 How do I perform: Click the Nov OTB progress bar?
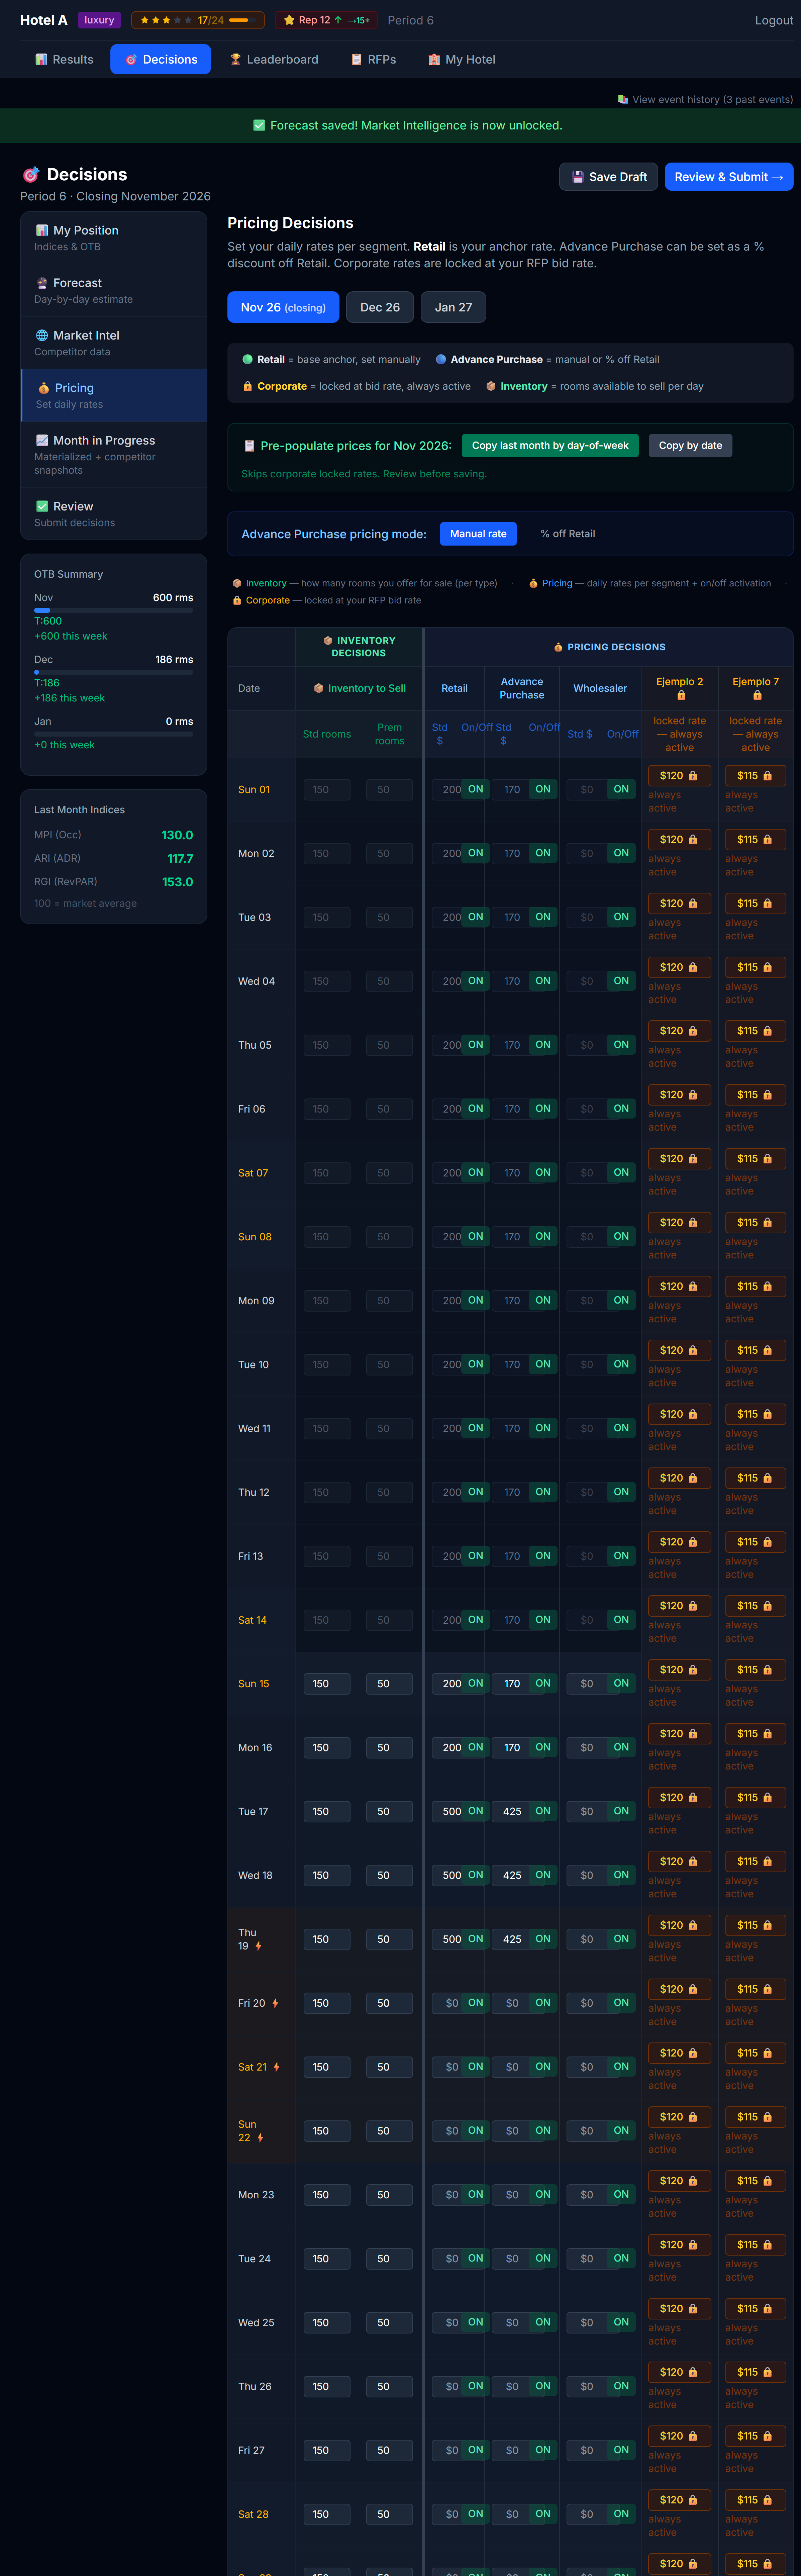click(114, 610)
